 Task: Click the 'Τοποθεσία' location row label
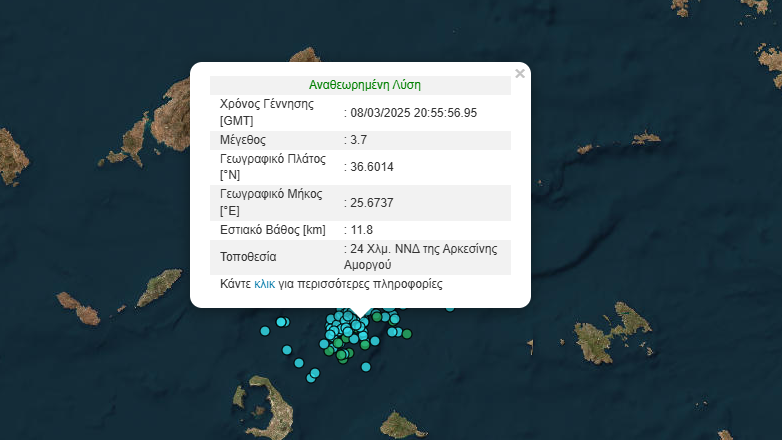[248, 257]
